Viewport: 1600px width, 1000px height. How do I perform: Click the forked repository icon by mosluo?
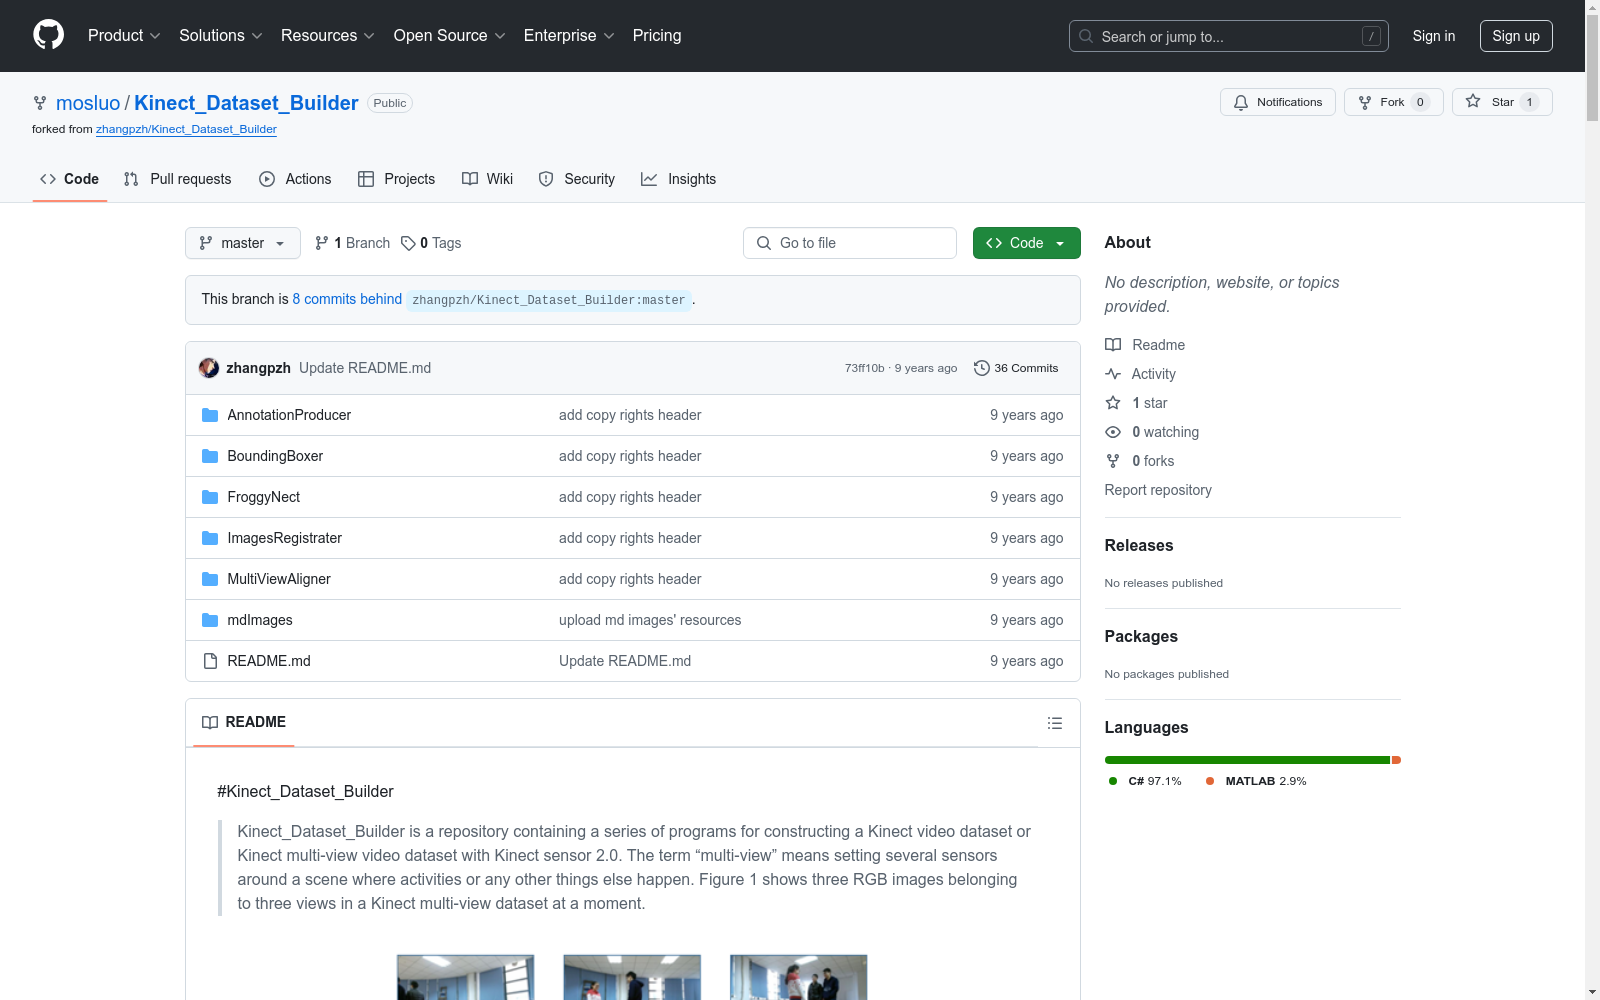click(40, 103)
